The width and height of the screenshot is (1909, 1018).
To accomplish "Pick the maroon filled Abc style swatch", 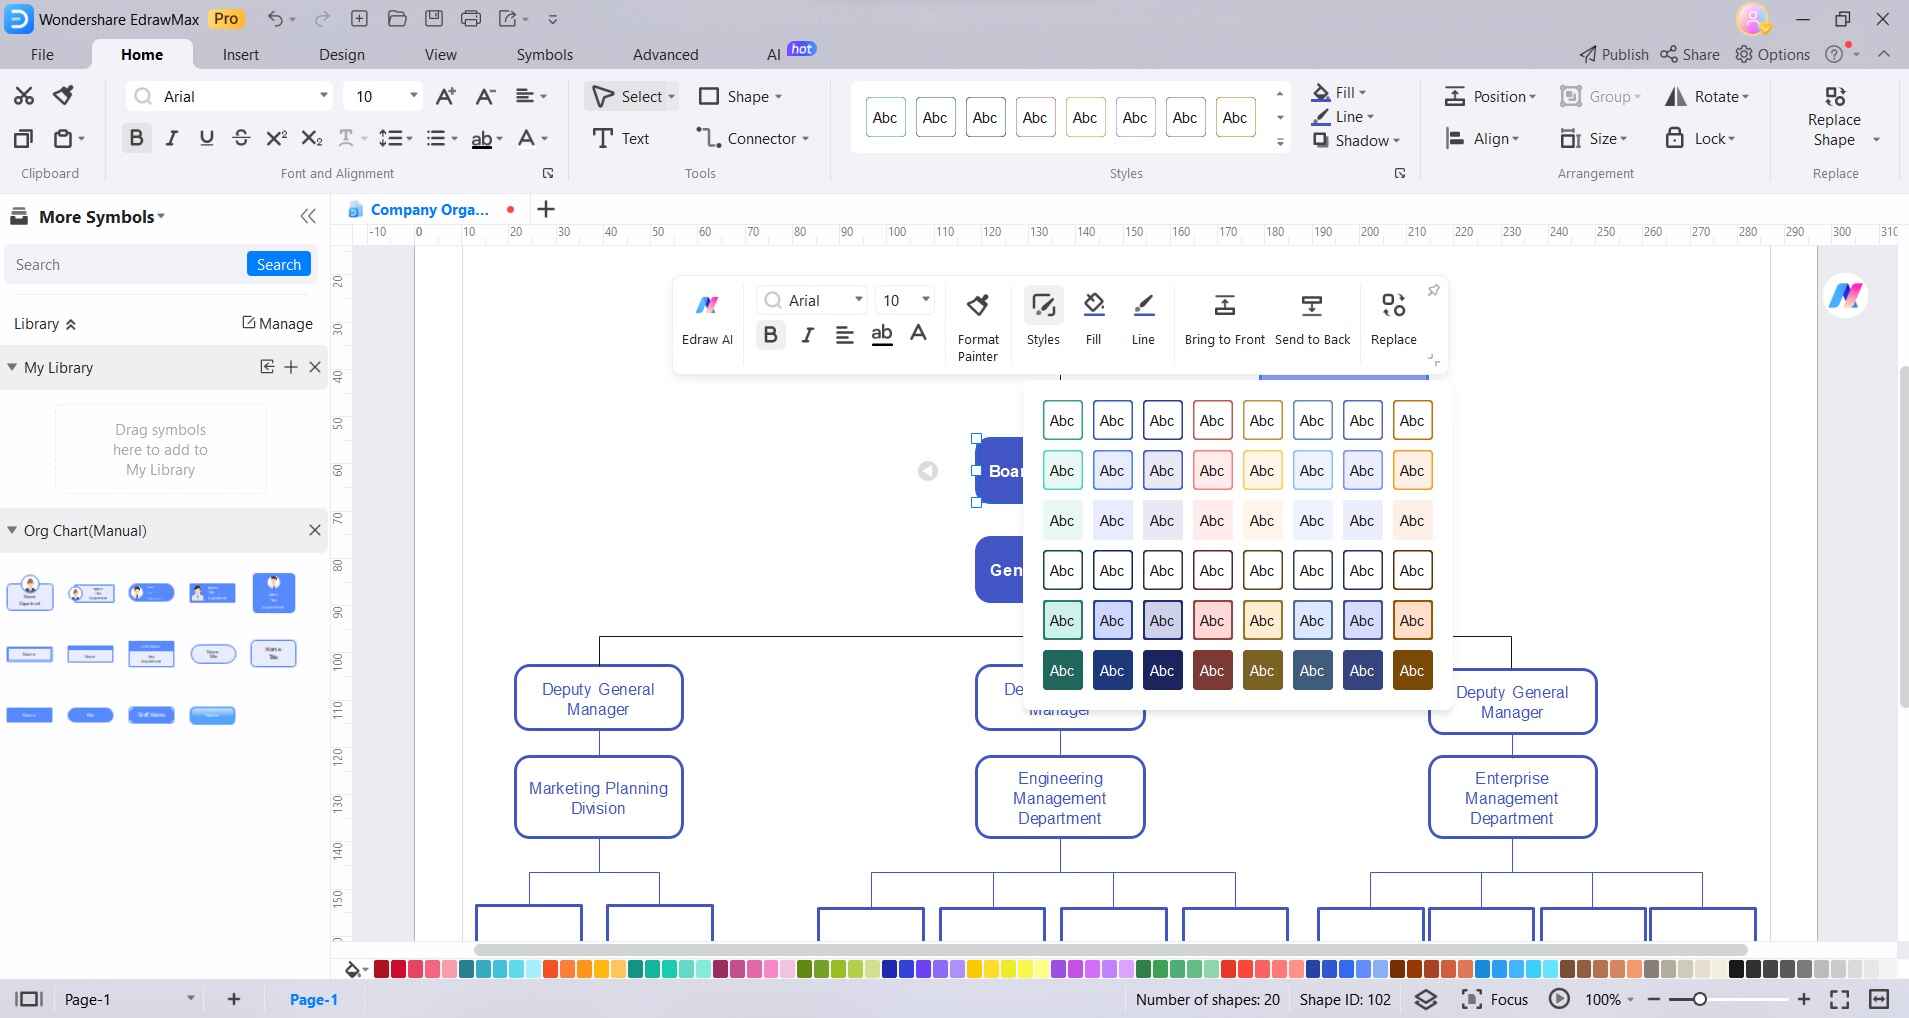I will pyautogui.click(x=1212, y=670).
